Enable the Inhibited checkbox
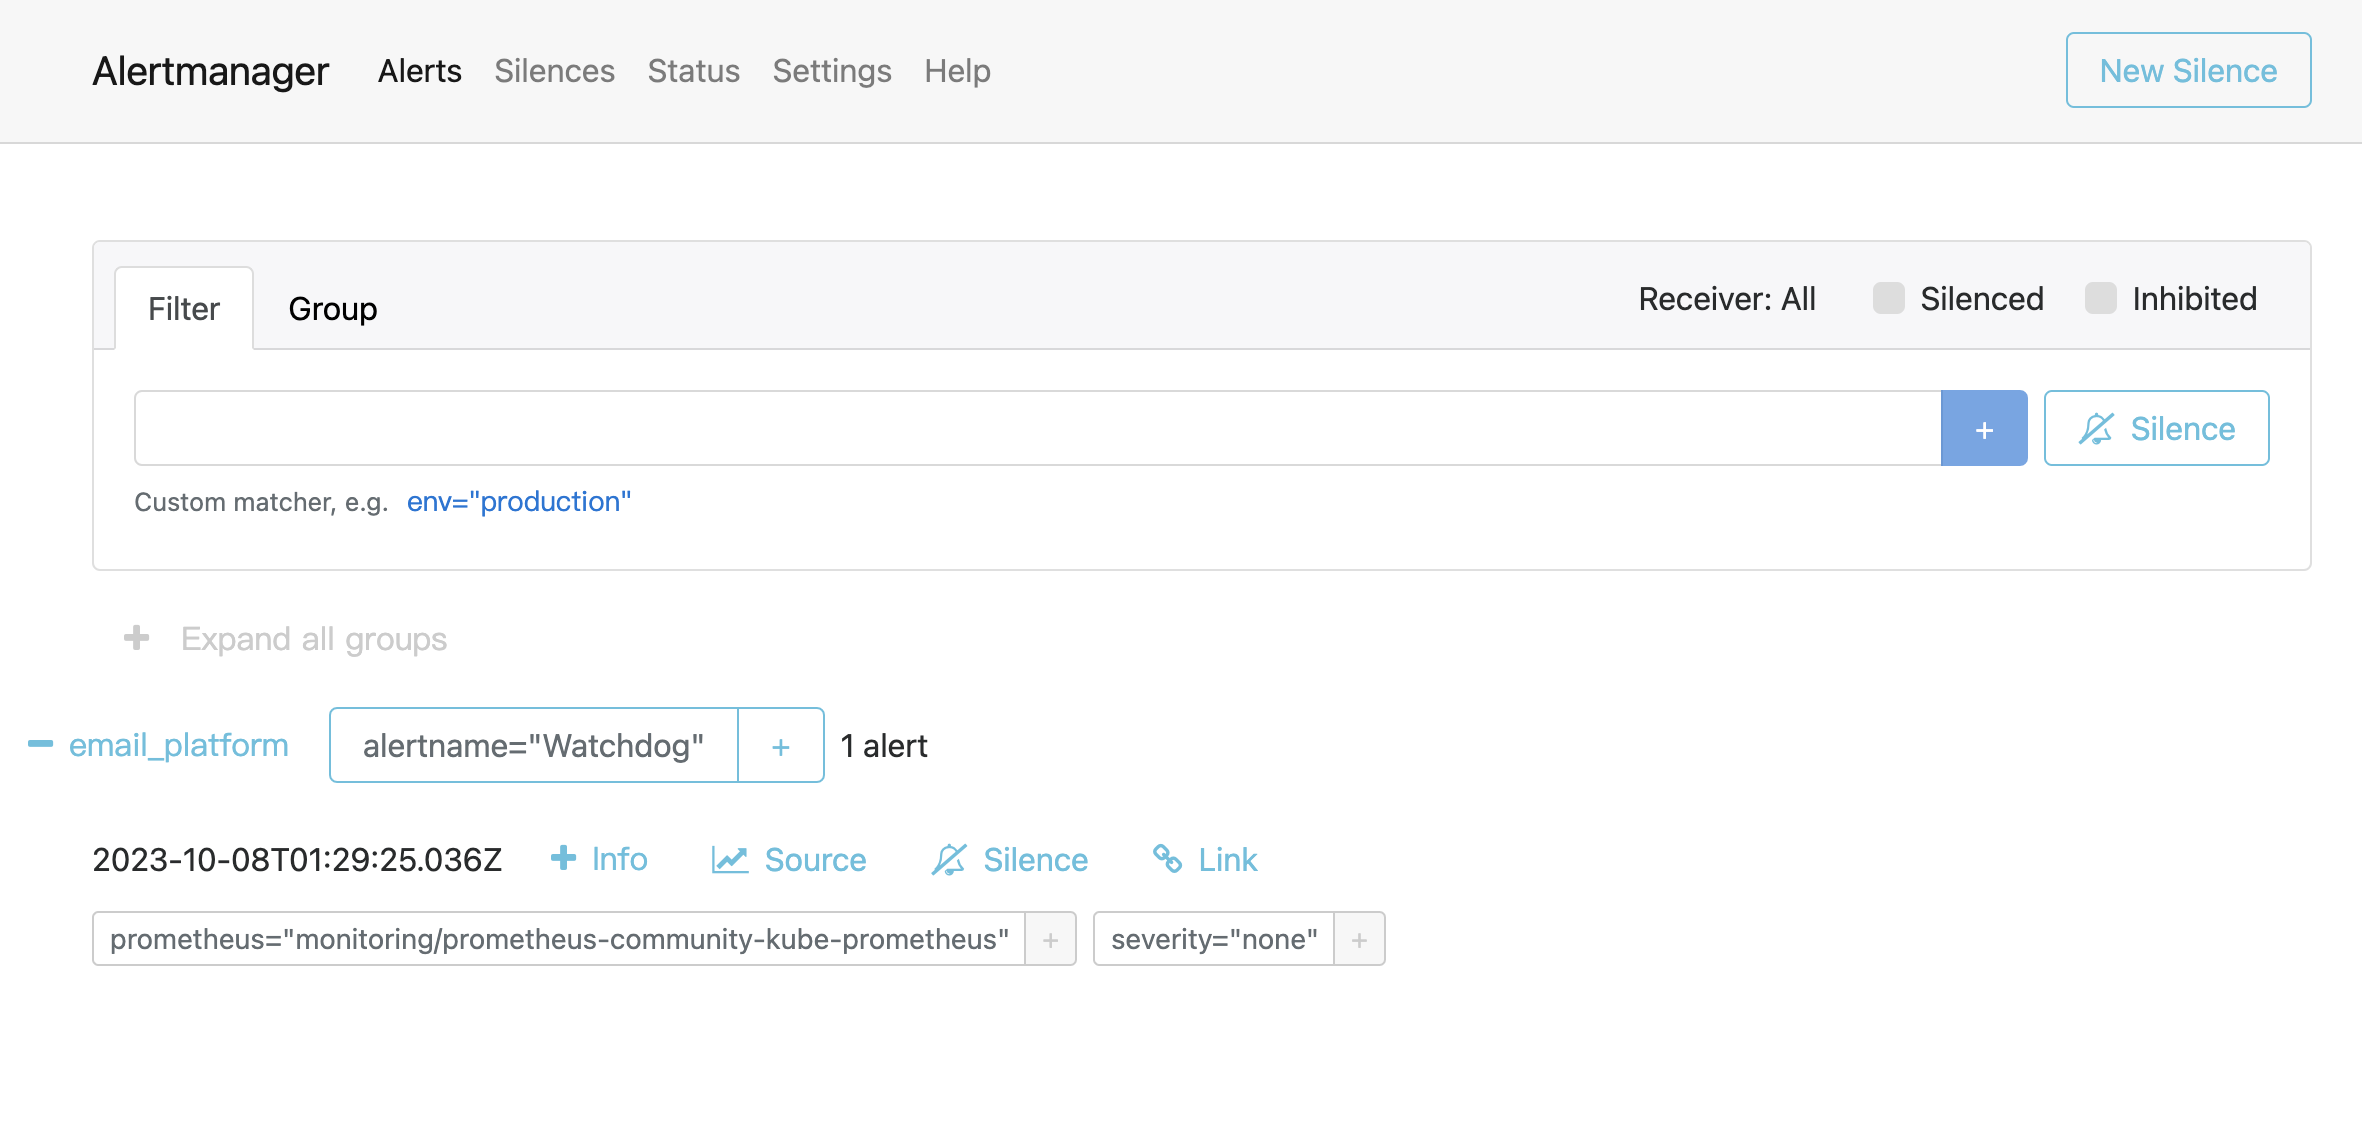Image resolution: width=2362 pixels, height=1122 pixels. [2100, 298]
